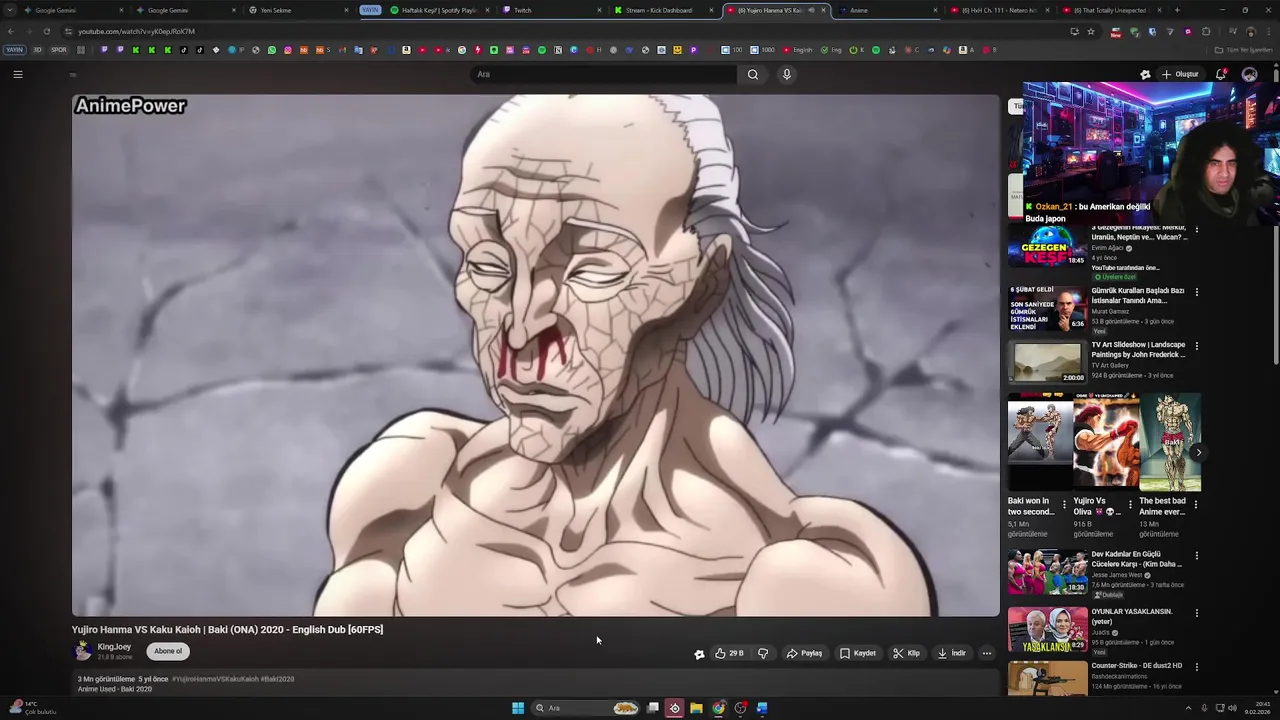Start voice search with the microphone icon
Viewport: 1280px width, 720px height.
(787, 74)
